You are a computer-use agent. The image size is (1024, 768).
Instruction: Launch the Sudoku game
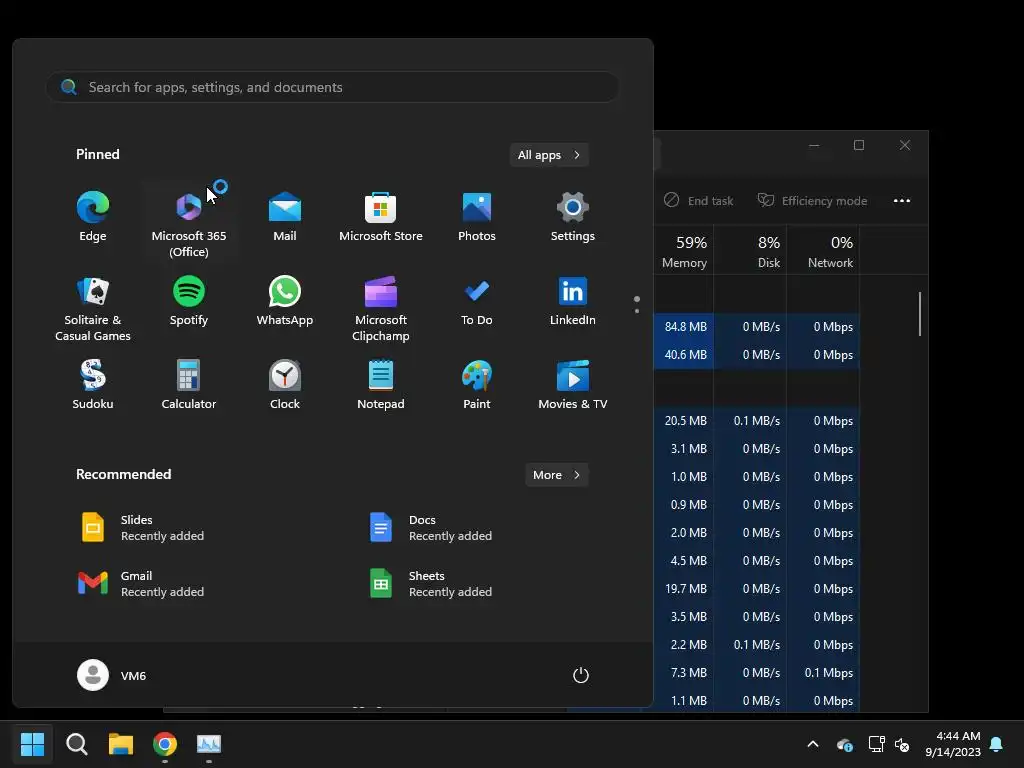93,385
